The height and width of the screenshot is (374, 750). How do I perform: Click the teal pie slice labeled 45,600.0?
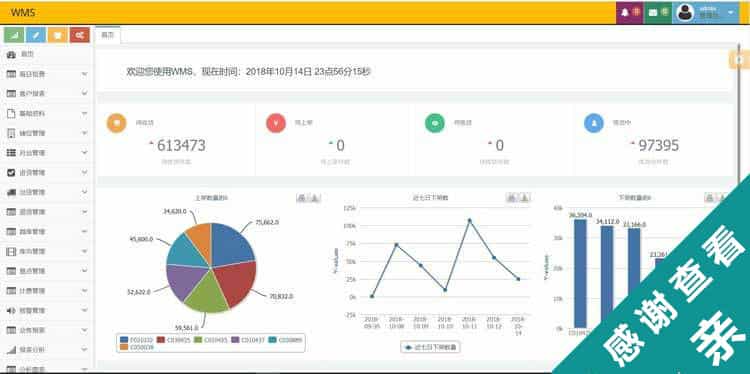[x=186, y=251]
